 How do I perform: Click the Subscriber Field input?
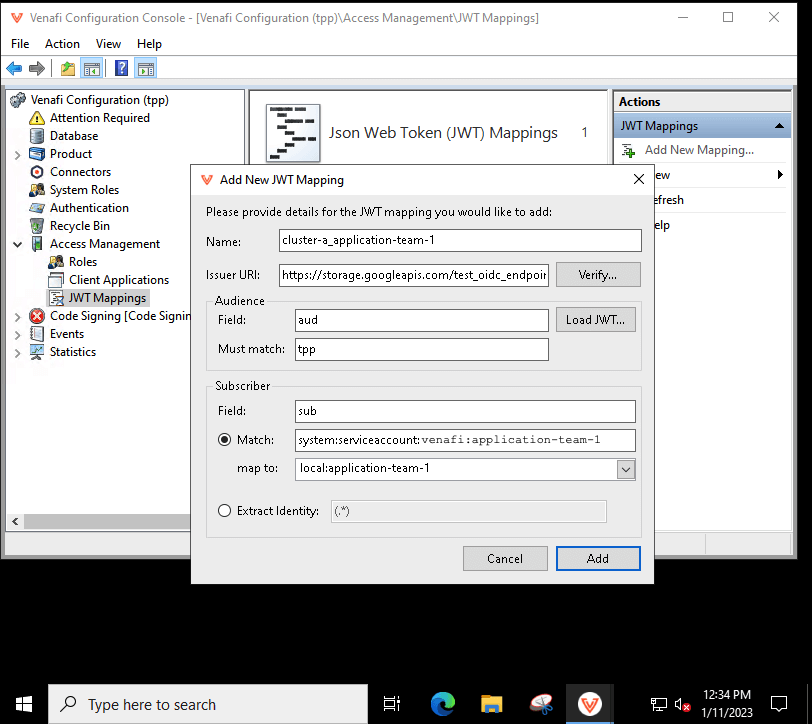[465, 411]
